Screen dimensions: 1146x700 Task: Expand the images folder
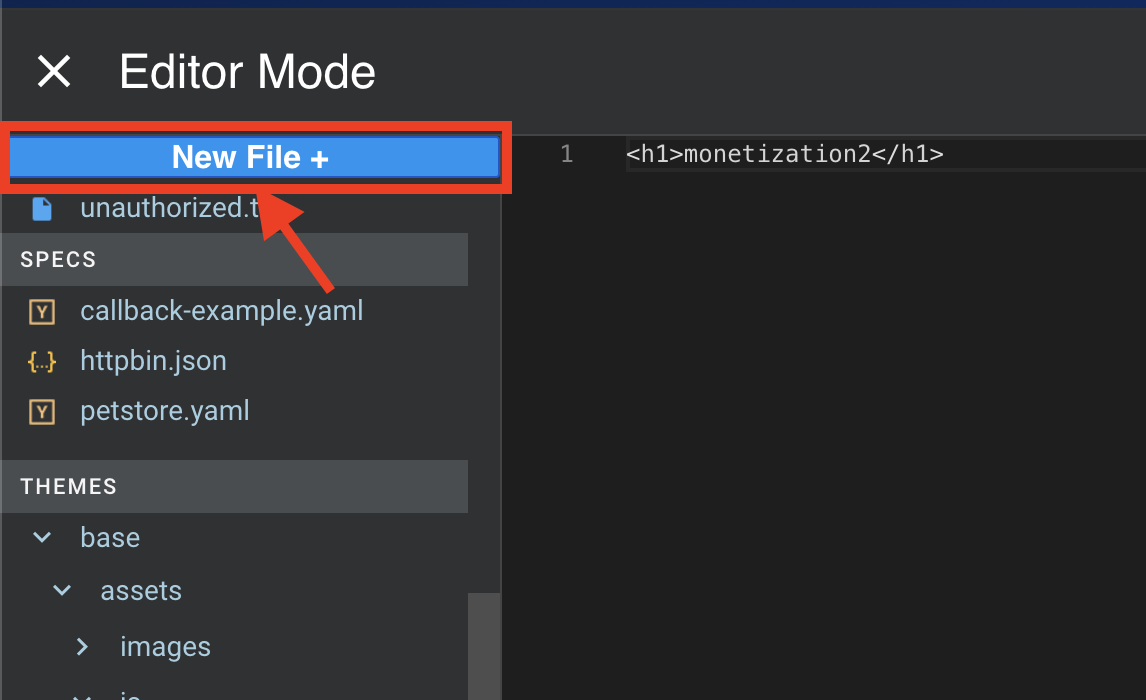tap(81, 646)
